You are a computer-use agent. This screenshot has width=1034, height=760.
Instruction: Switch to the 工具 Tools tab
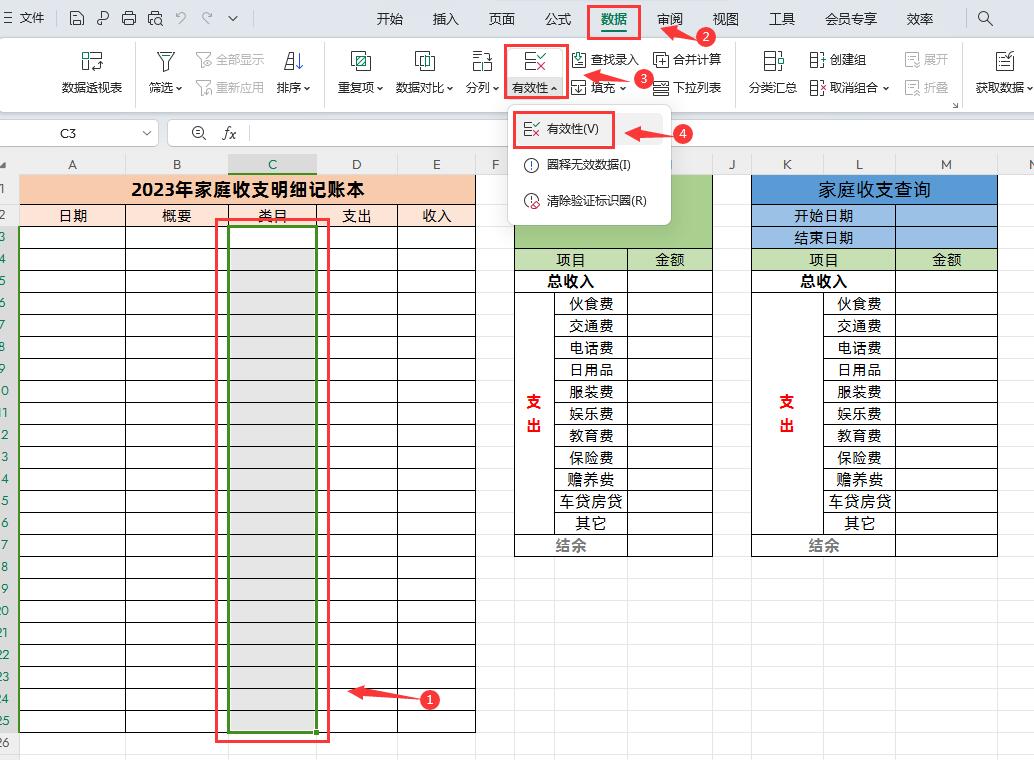point(781,19)
